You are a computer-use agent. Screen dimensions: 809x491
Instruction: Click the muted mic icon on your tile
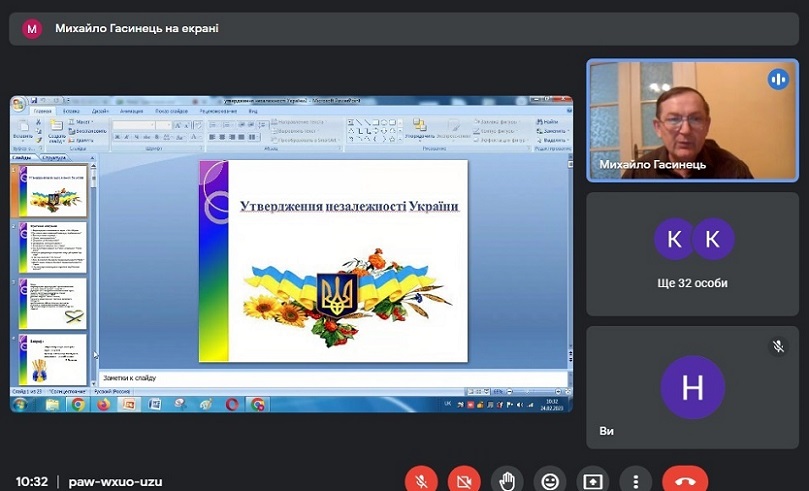click(x=778, y=347)
